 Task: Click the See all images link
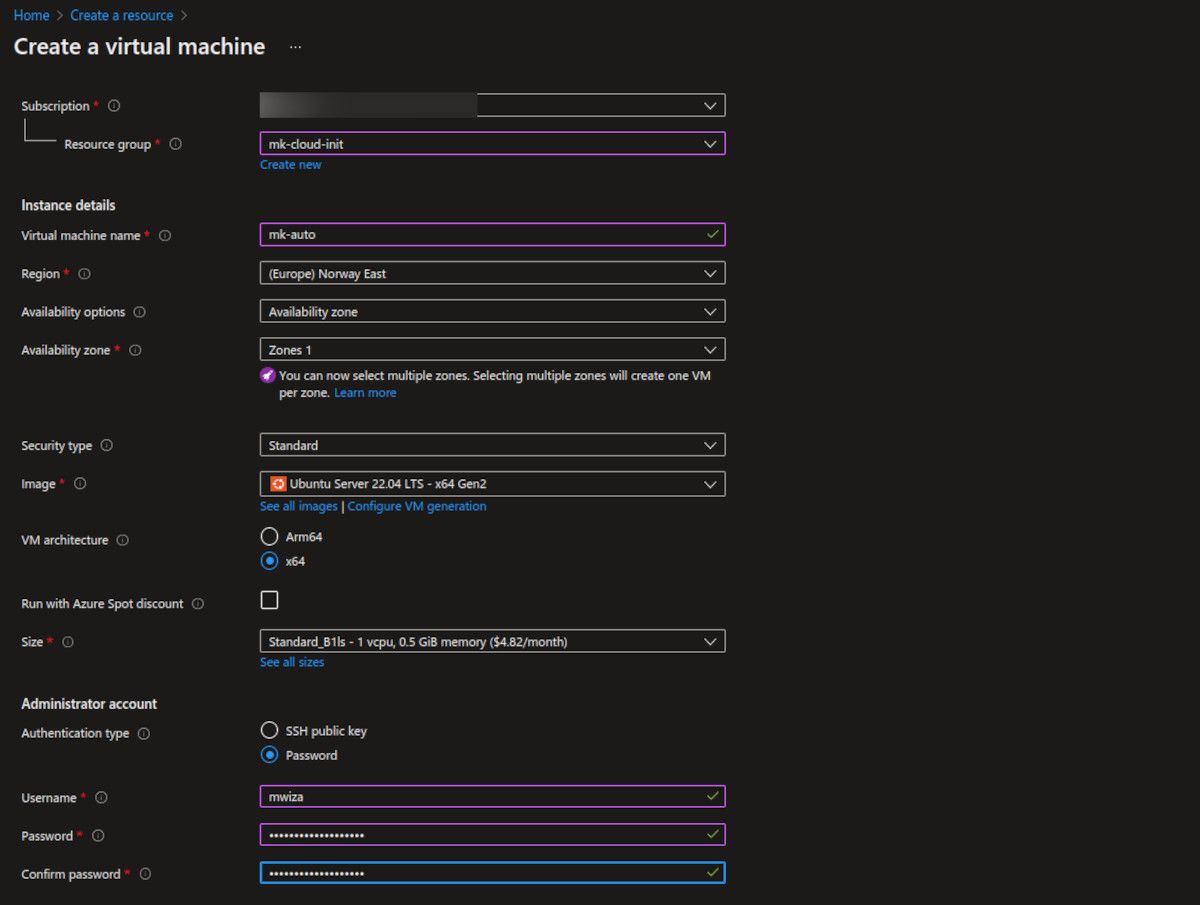coord(299,507)
